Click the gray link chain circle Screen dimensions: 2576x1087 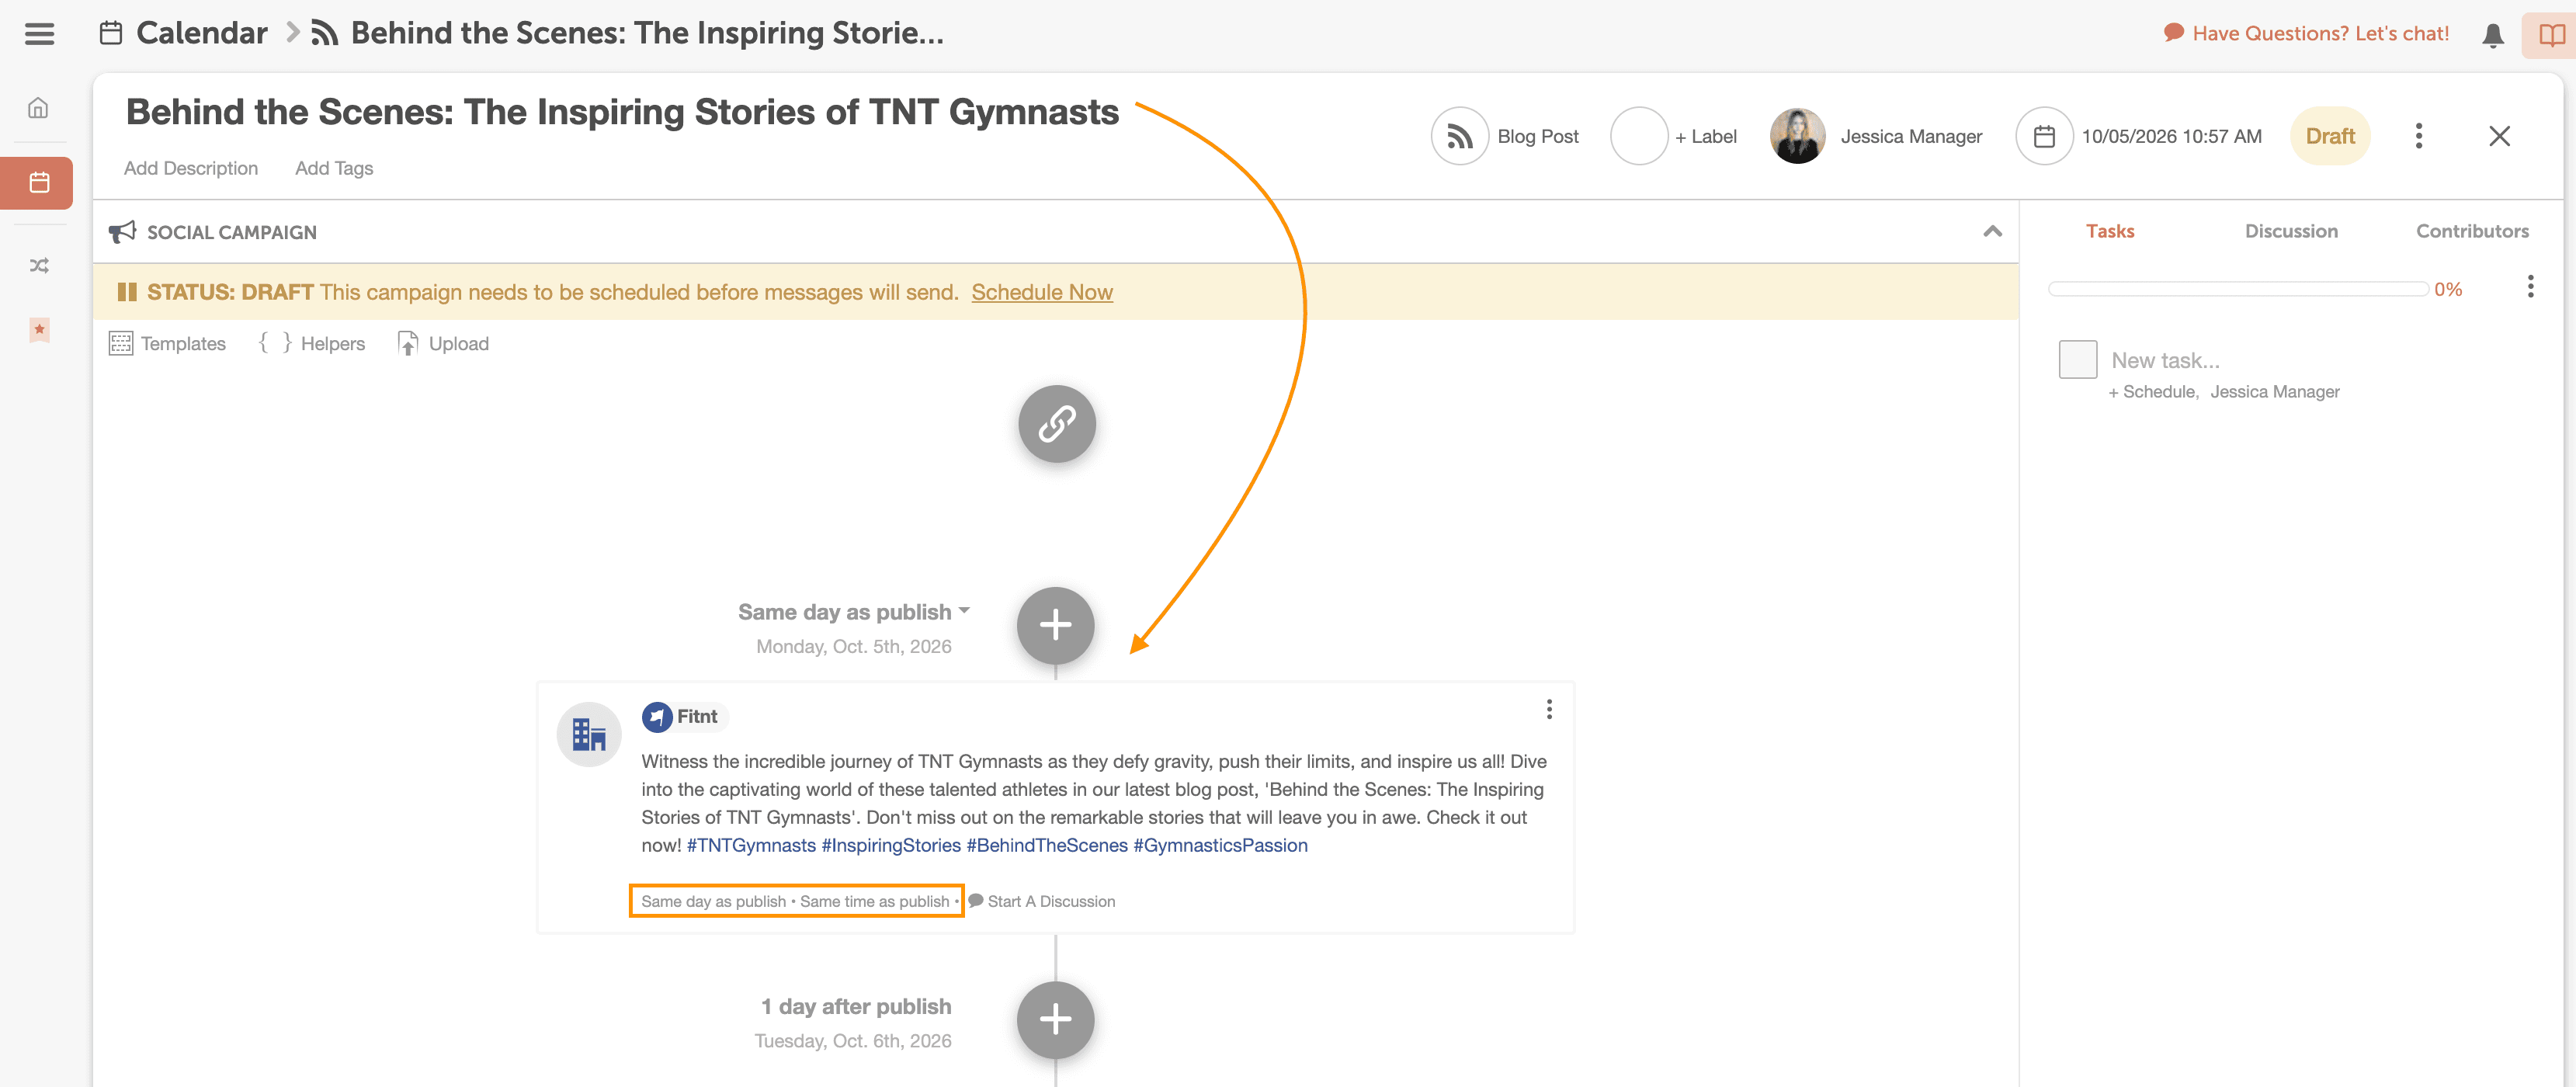1056,424
